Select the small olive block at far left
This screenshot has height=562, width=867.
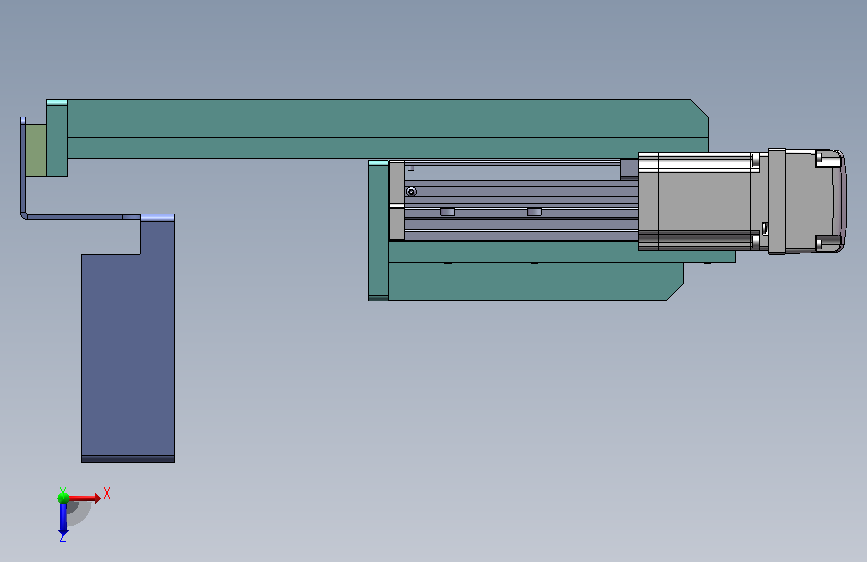click(36, 150)
